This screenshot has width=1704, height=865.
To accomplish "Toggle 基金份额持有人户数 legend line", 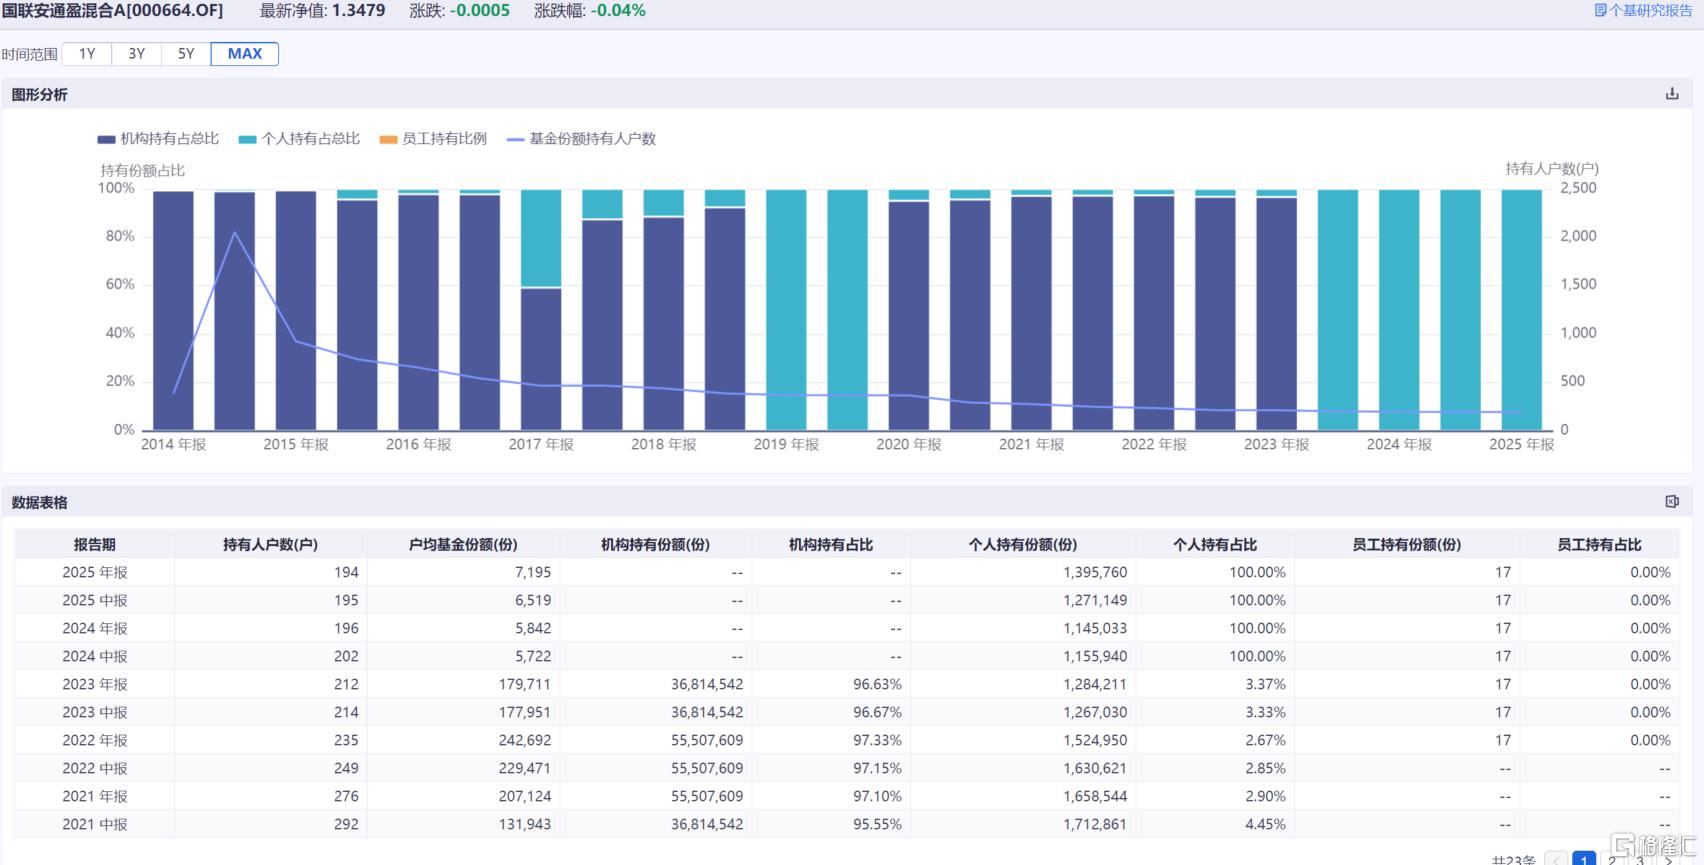I will [x=581, y=139].
